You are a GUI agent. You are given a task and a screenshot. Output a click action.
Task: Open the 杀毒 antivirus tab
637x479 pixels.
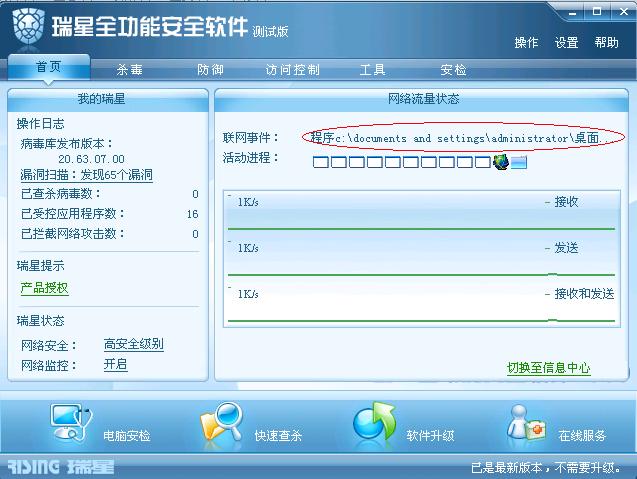(129, 69)
